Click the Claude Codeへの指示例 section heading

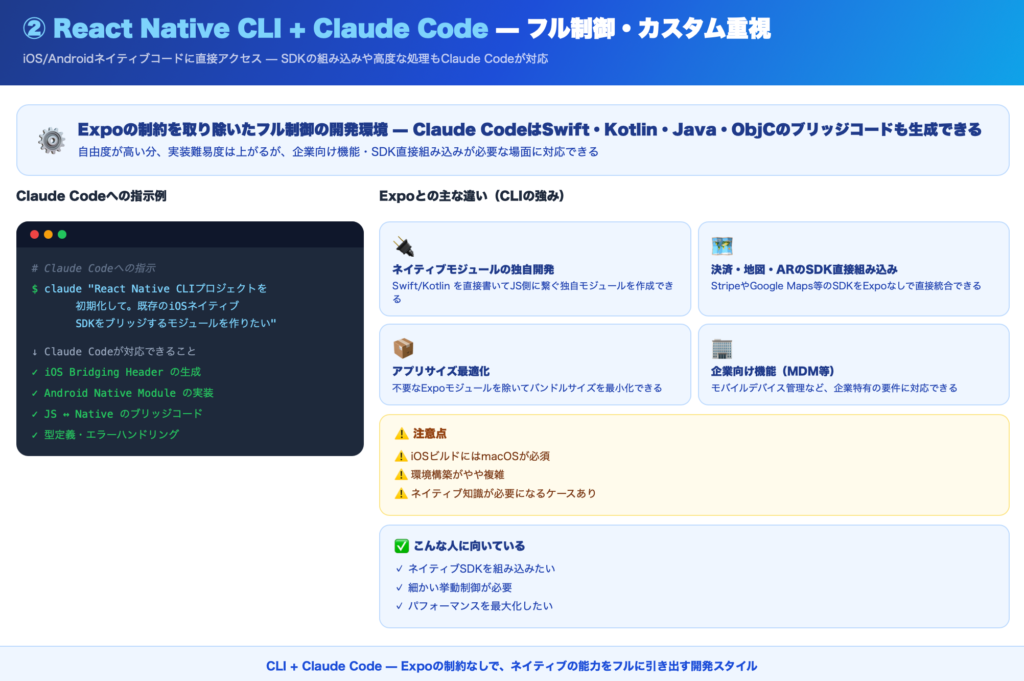[91, 196]
